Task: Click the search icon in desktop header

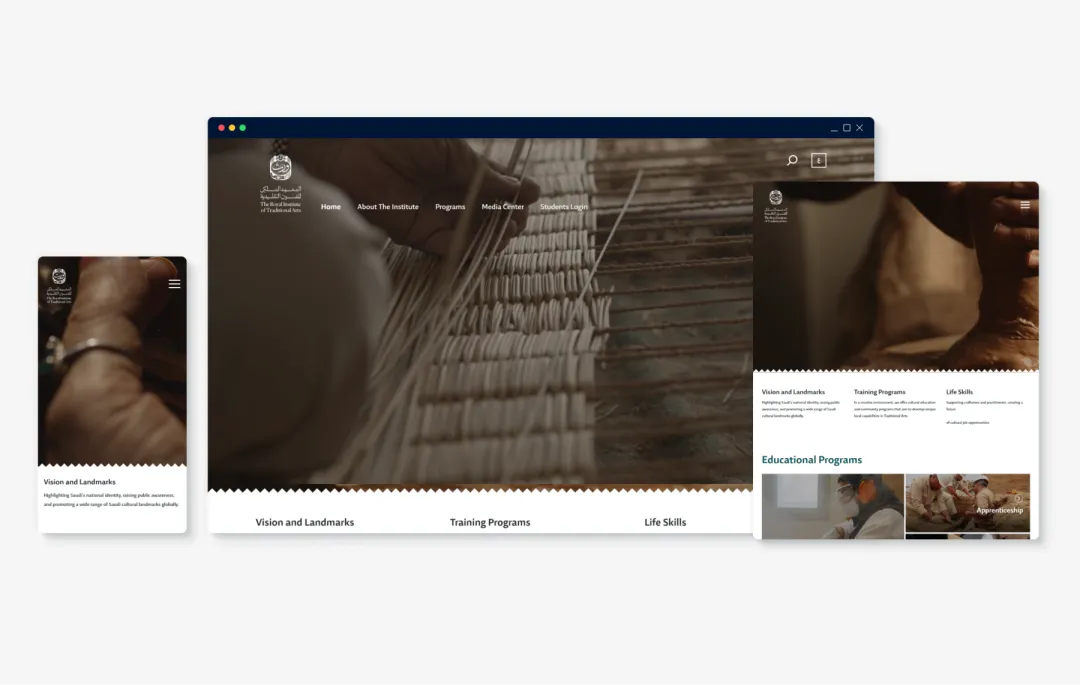Action: click(792, 160)
